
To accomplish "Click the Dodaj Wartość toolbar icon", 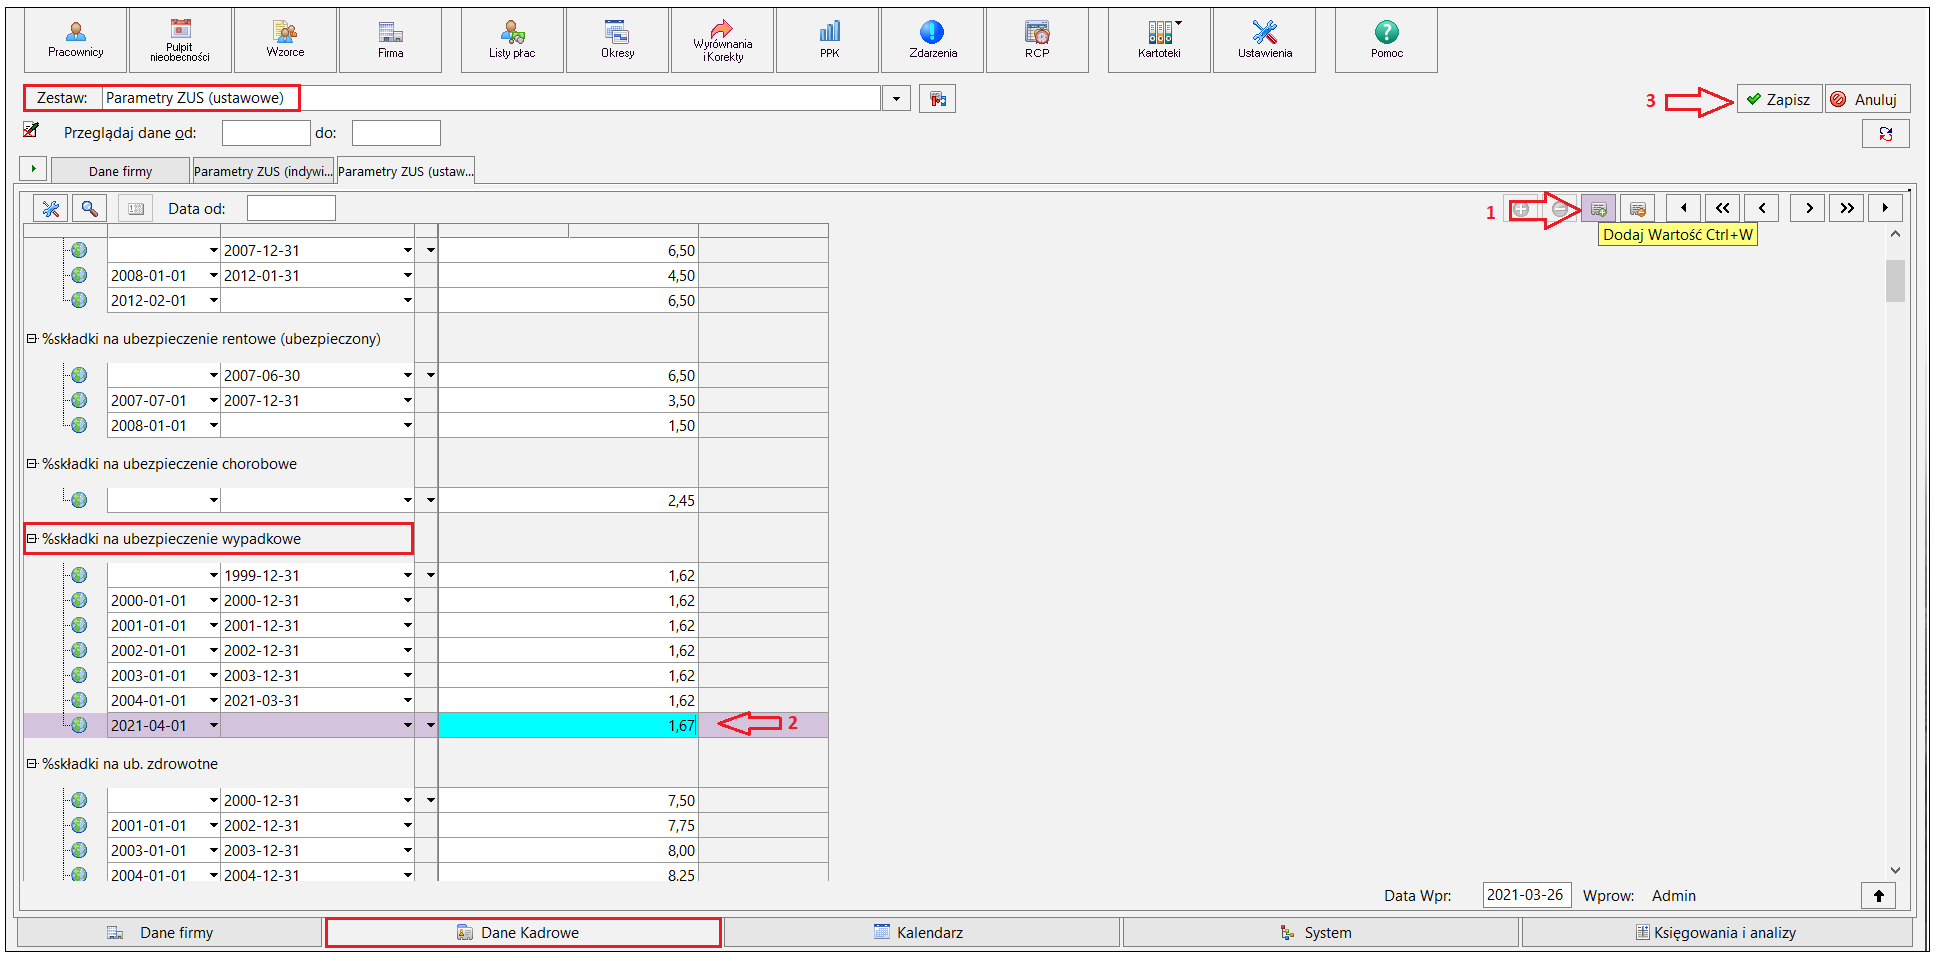I will tap(1598, 209).
